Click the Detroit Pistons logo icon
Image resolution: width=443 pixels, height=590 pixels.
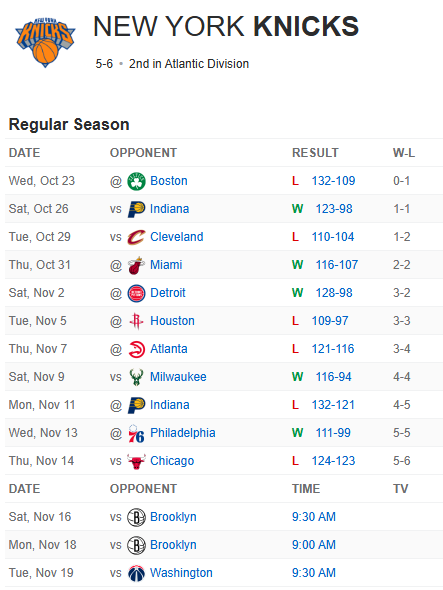[136, 293]
